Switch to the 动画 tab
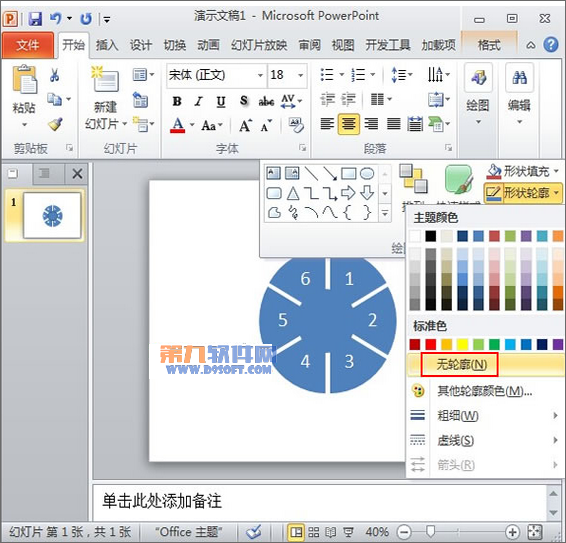Screen dimensions: 566x543 click(x=208, y=45)
